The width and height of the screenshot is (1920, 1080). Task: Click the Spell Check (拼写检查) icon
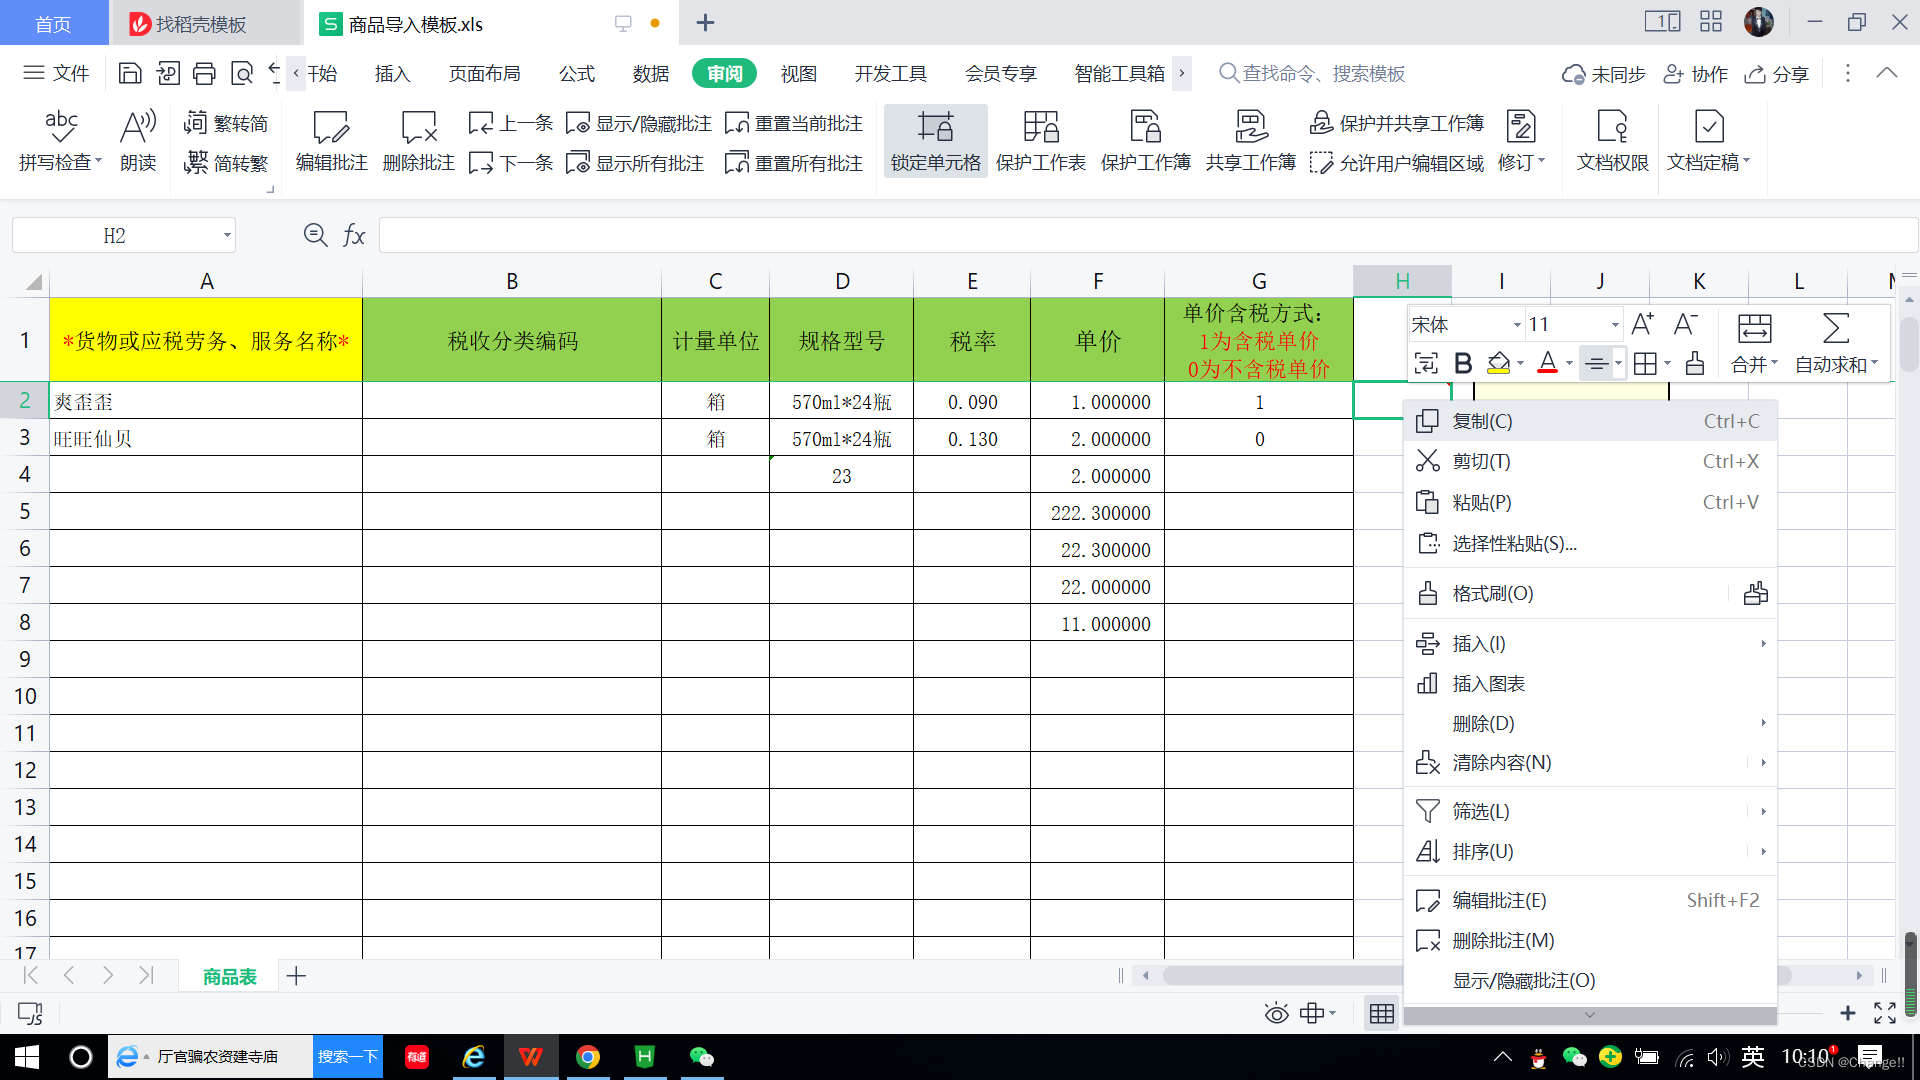(60, 128)
